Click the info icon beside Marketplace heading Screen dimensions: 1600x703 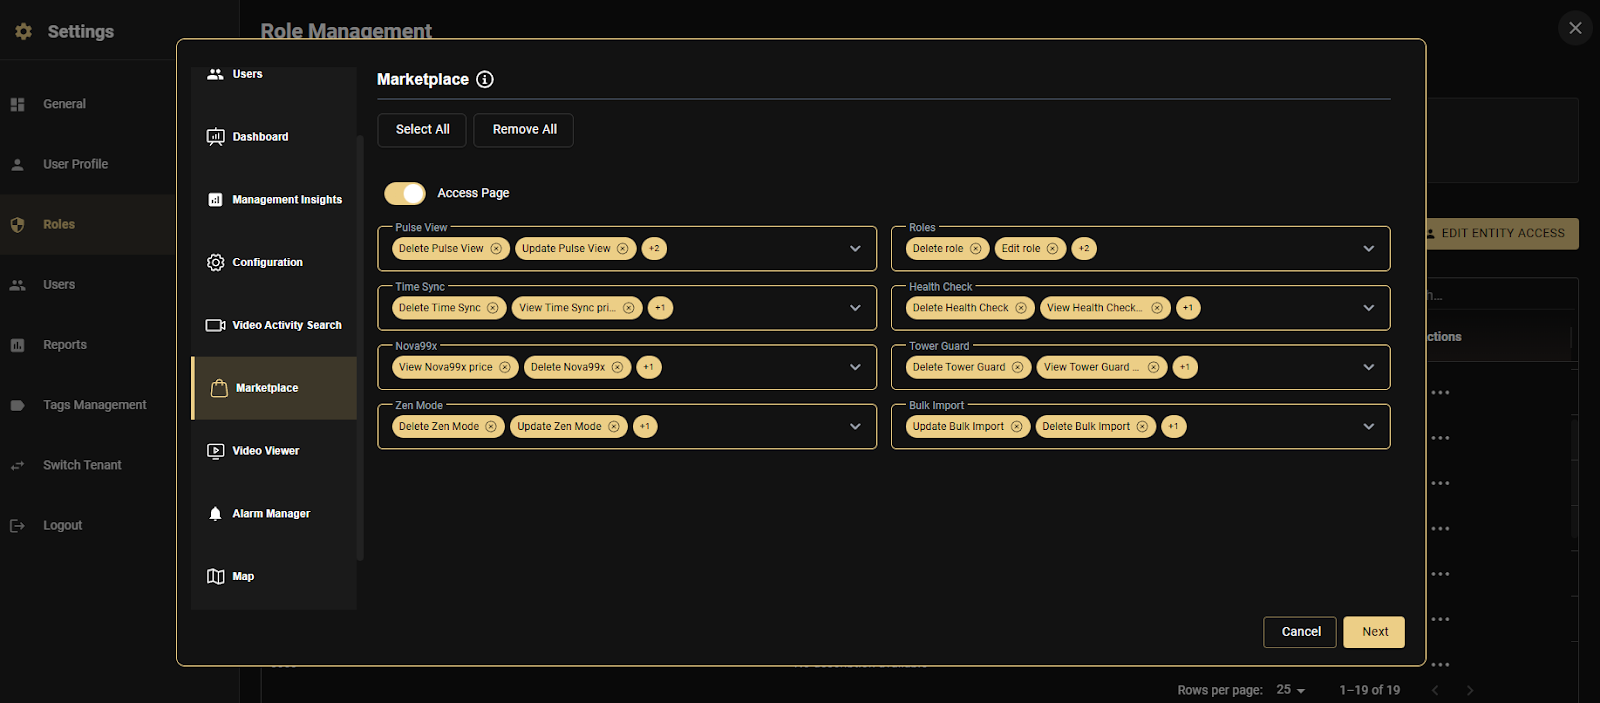(485, 79)
